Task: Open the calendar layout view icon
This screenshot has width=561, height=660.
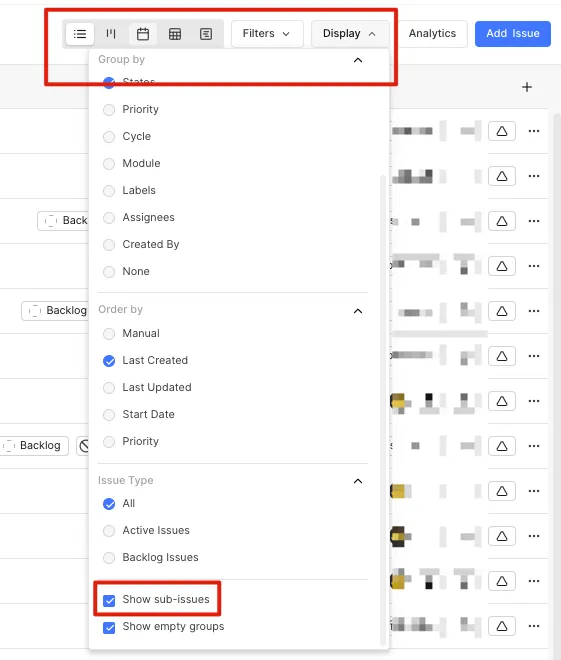Action: (x=143, y=34)
